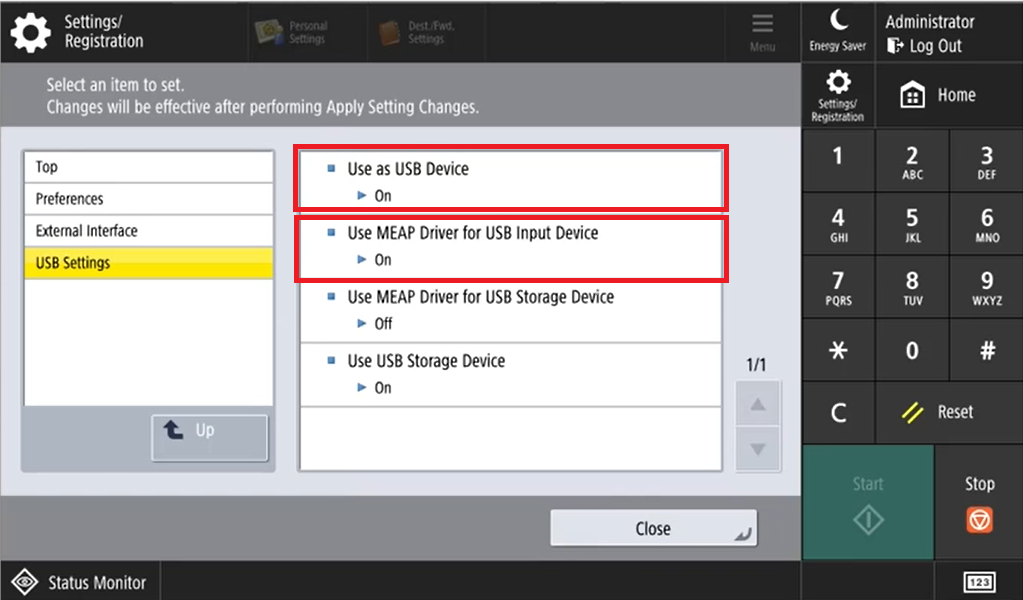Toggle the Use USB Storage Device setting
Viewport: 1023px width, 600px height.
point(510,373)
